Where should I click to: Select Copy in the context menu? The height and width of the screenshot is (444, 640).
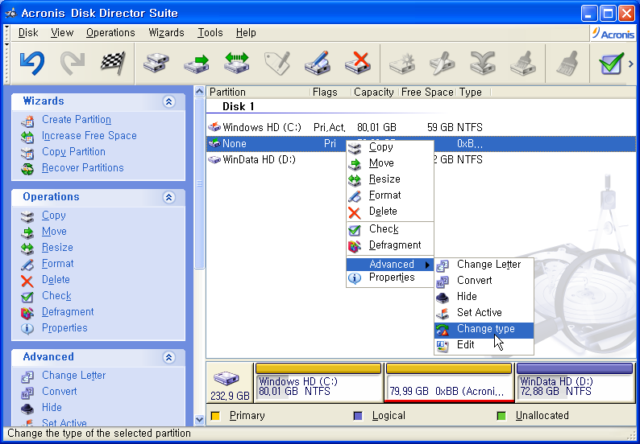tap(390, 147)
